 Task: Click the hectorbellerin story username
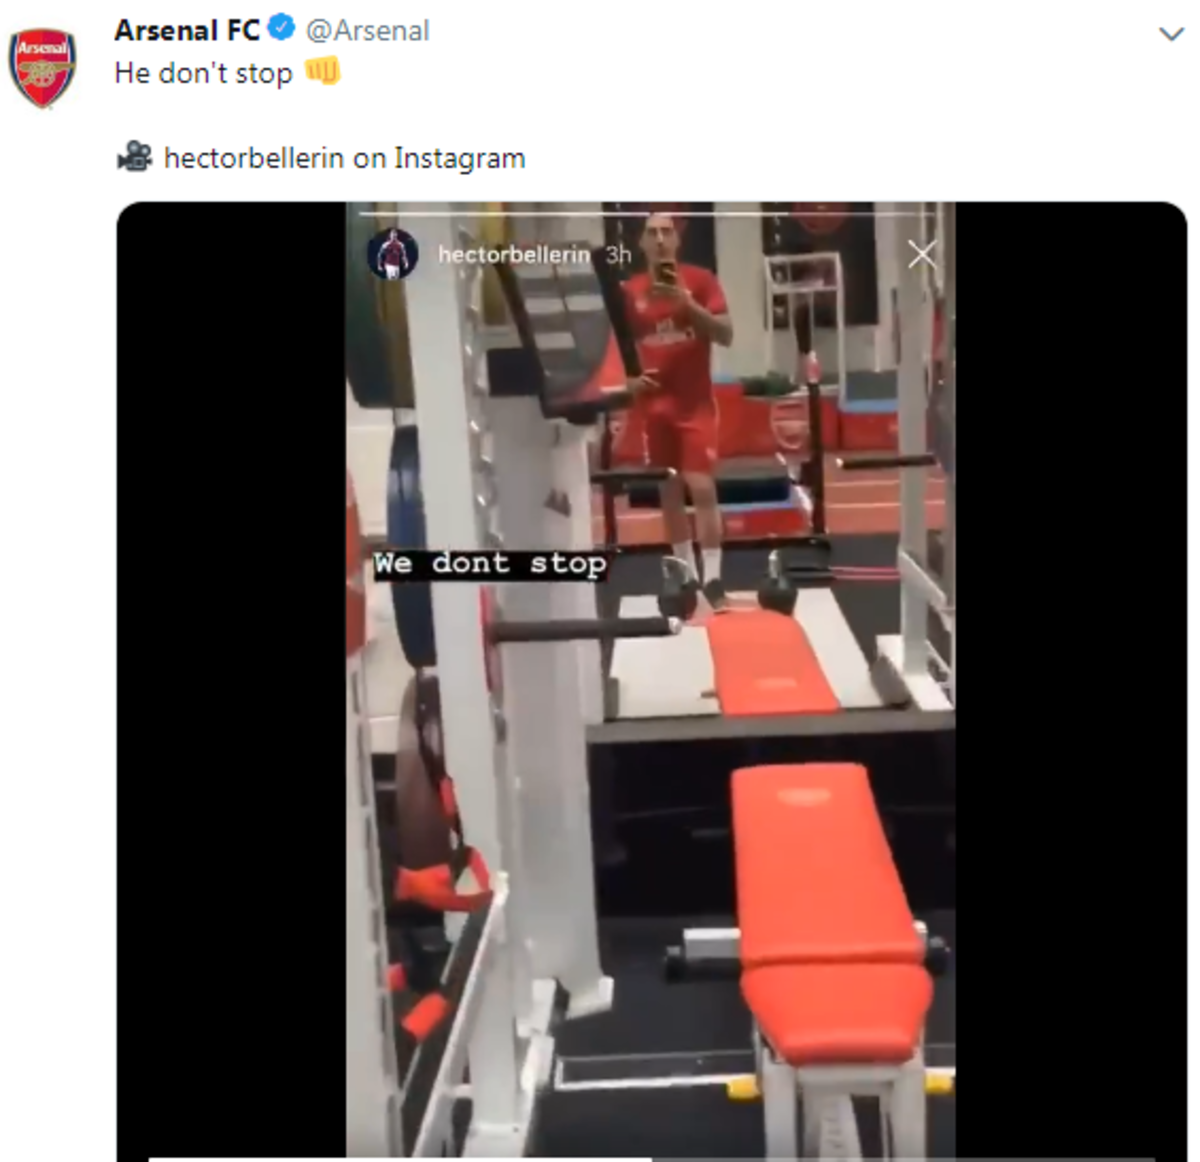pos(514,255)
